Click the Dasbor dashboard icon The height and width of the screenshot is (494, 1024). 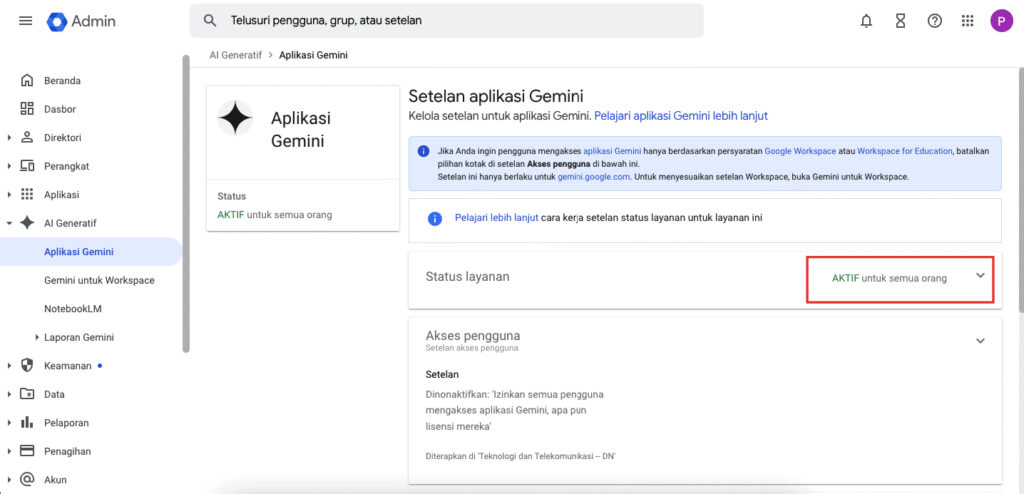point(27,109)
